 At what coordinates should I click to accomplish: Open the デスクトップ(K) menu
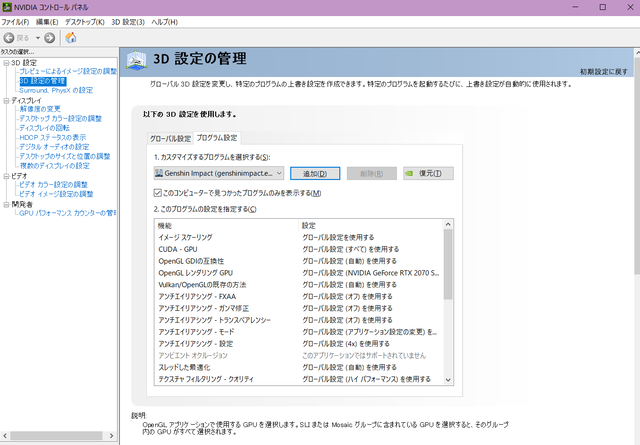tap(84, 22)
